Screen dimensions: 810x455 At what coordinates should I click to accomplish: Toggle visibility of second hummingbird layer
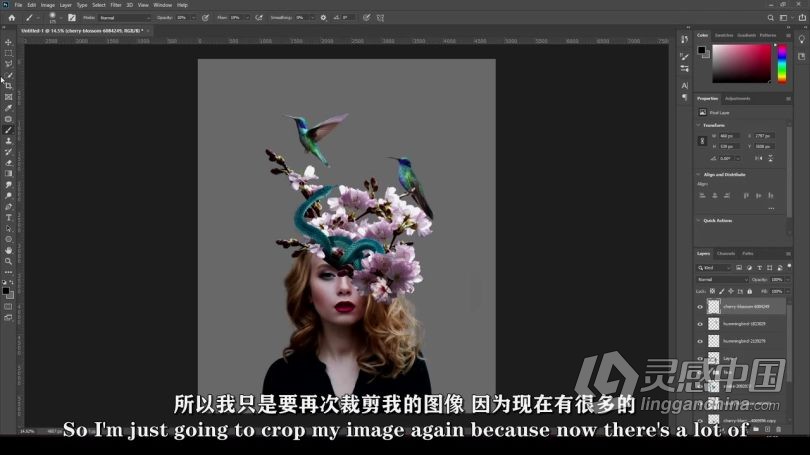(700, 341)
